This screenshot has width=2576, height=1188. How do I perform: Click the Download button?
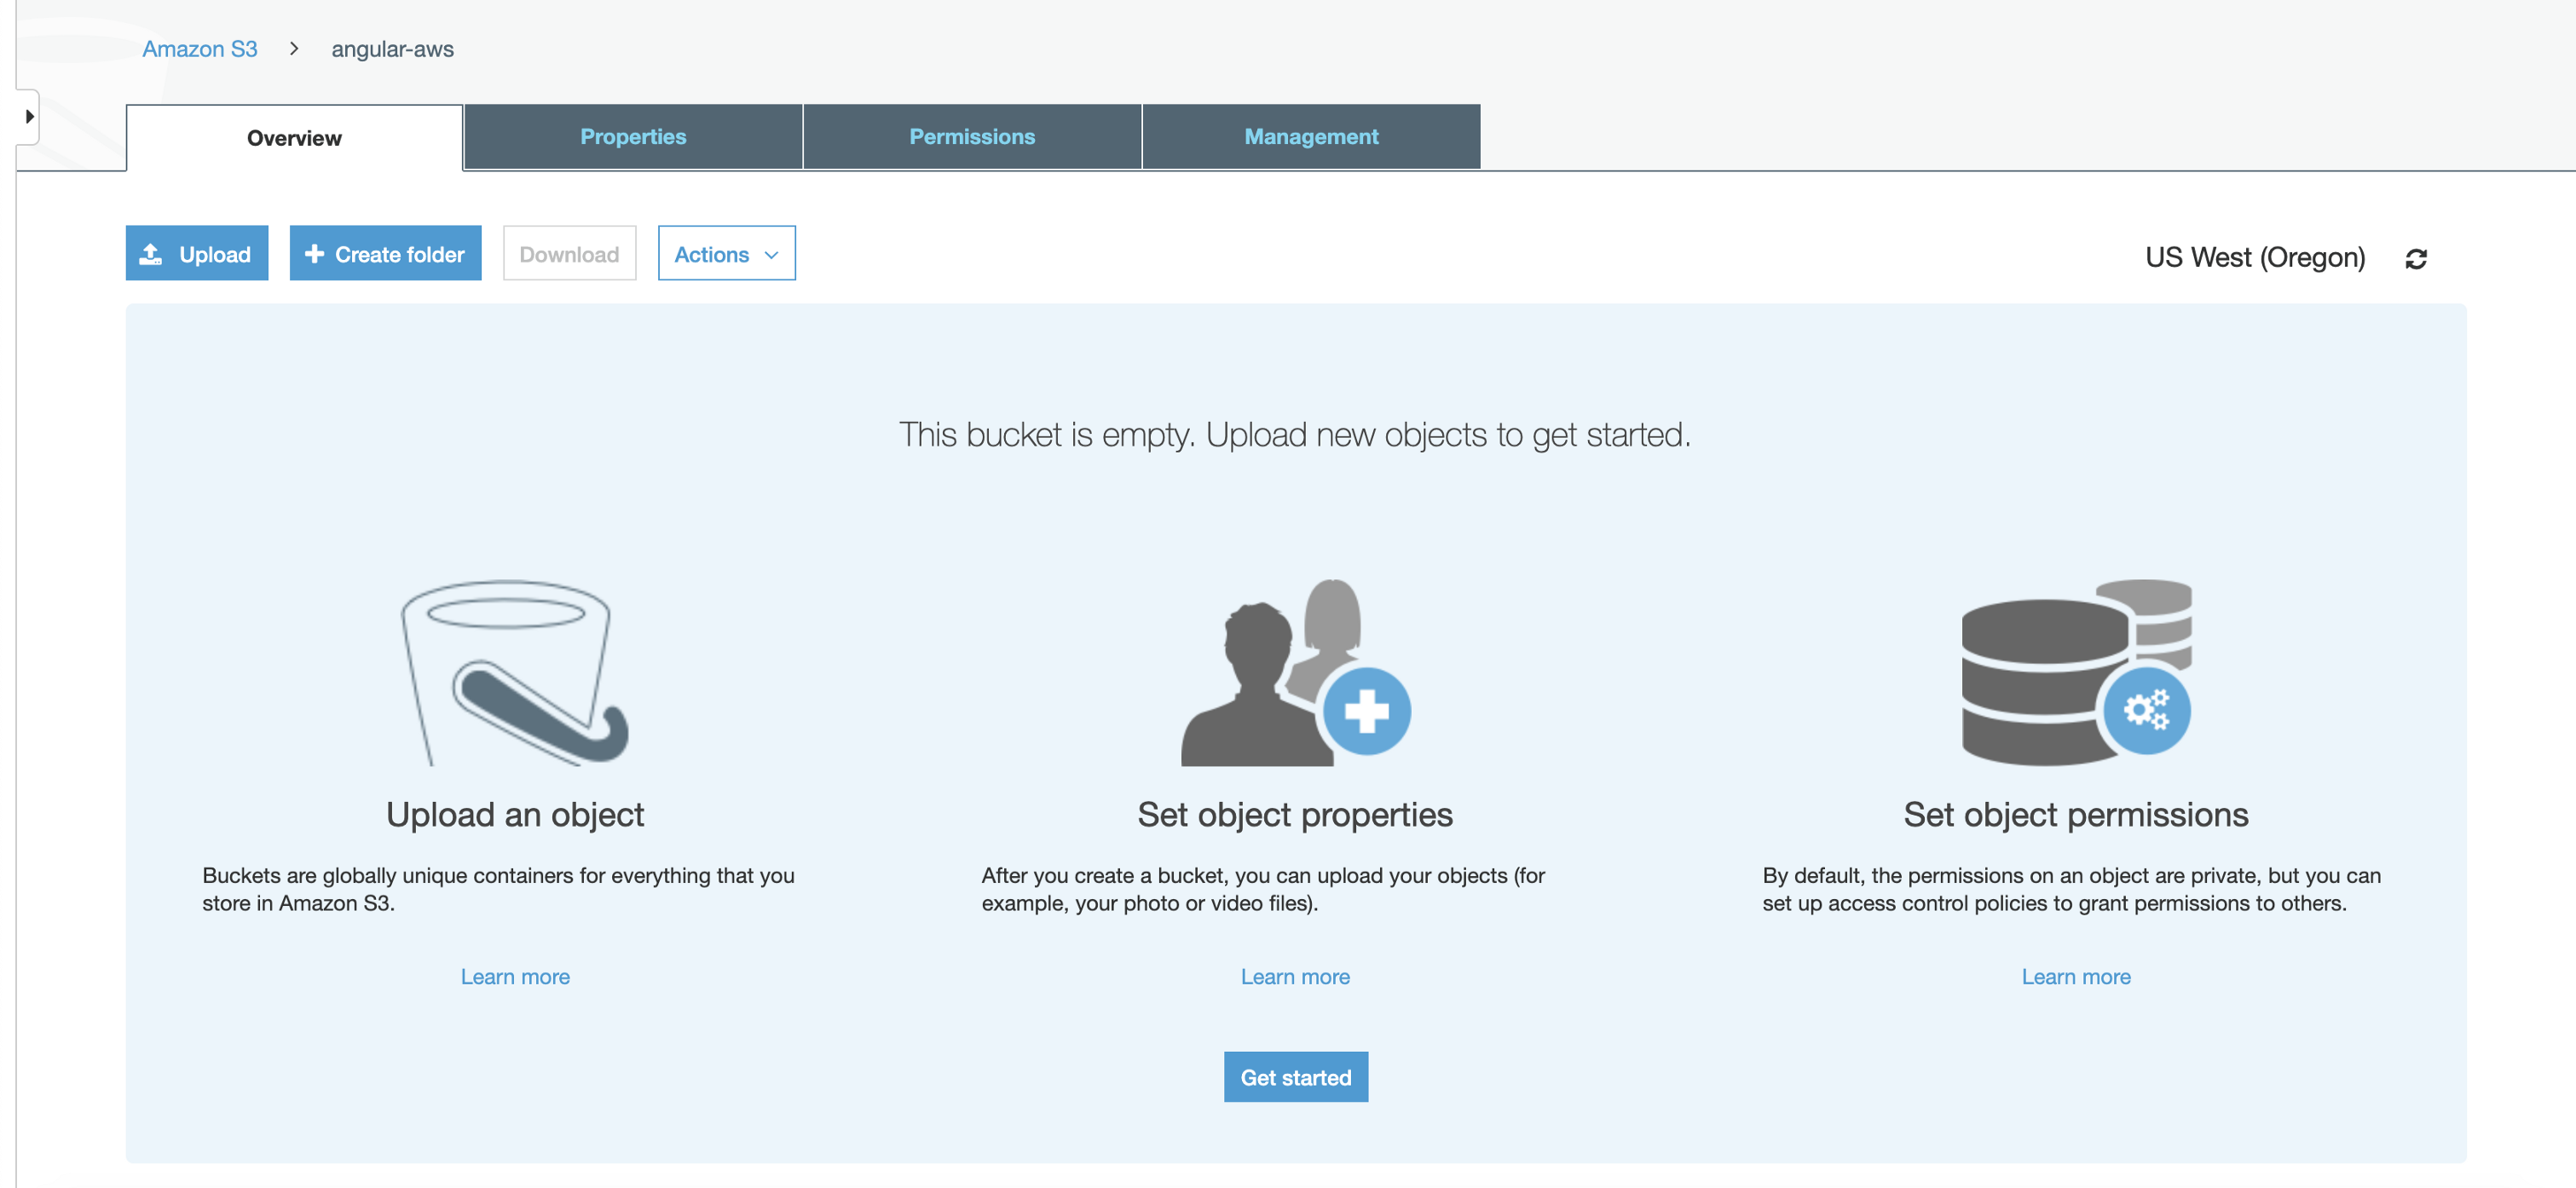pyautogui.click(x=569, y=254)
